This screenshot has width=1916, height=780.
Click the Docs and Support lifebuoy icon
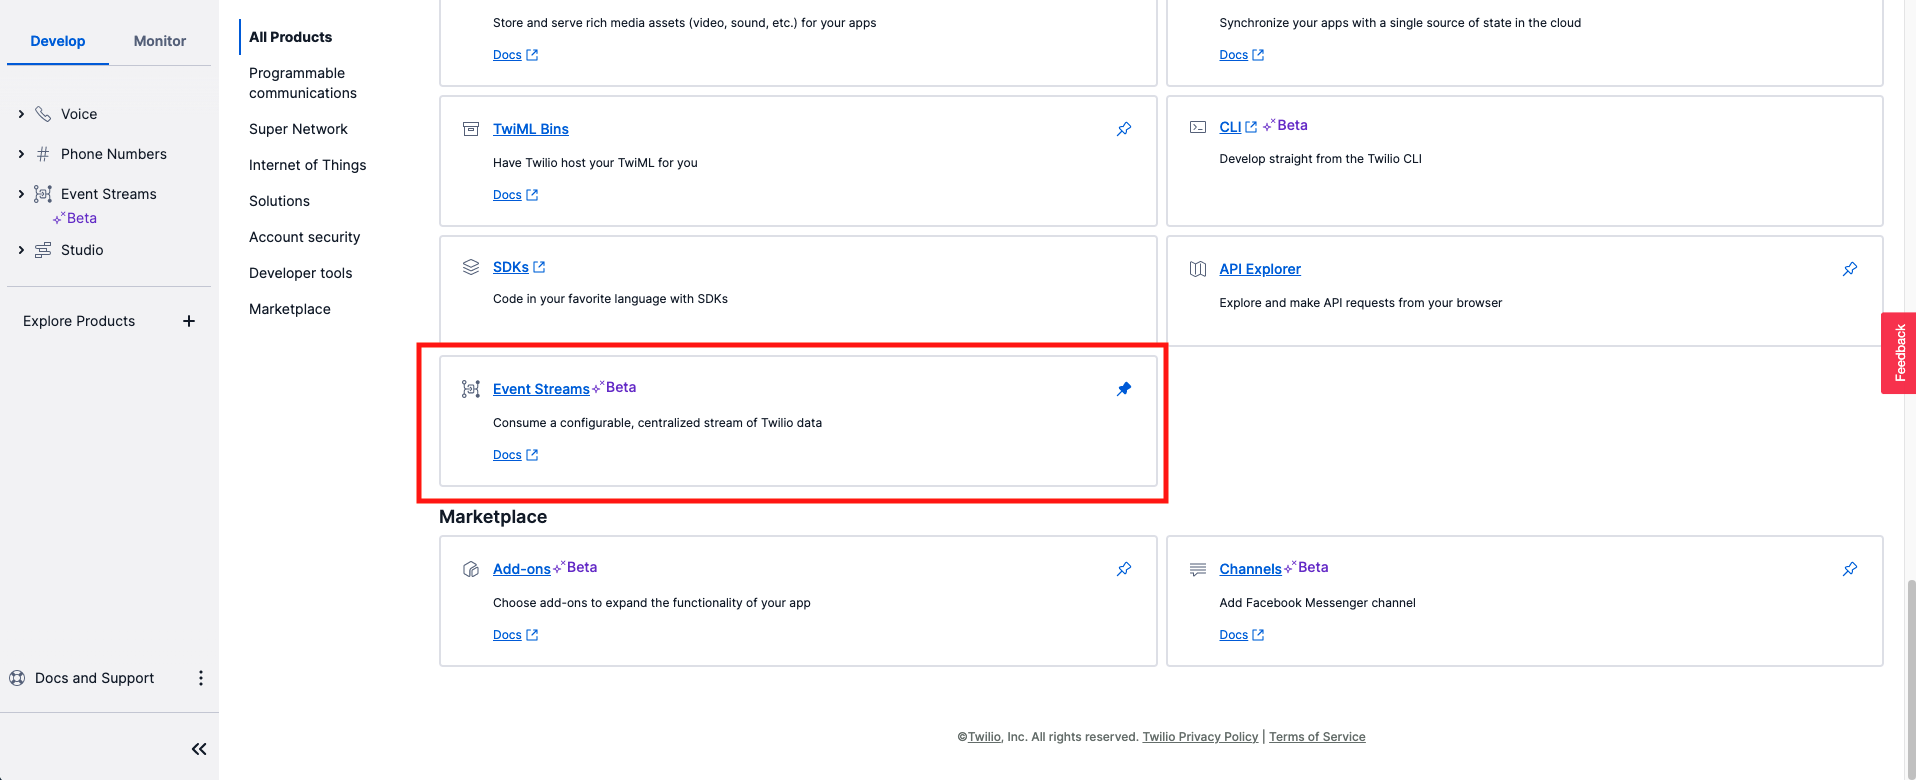point(17,678)
